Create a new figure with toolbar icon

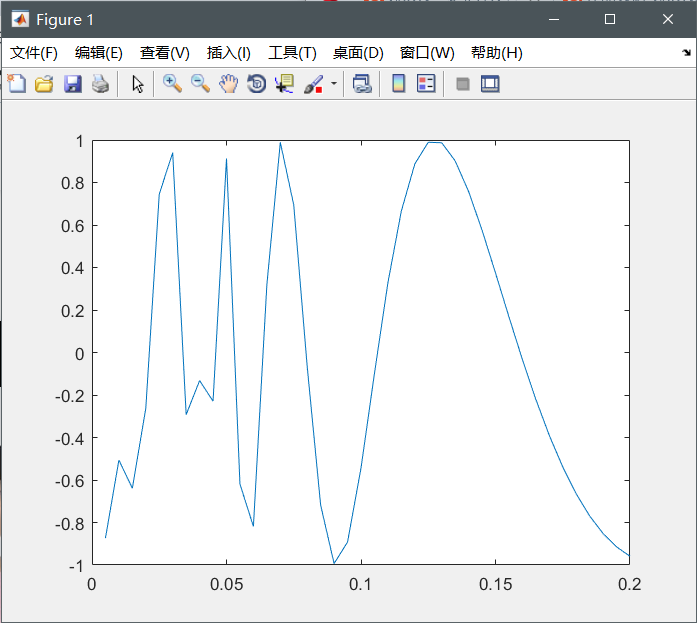point(17,84)
